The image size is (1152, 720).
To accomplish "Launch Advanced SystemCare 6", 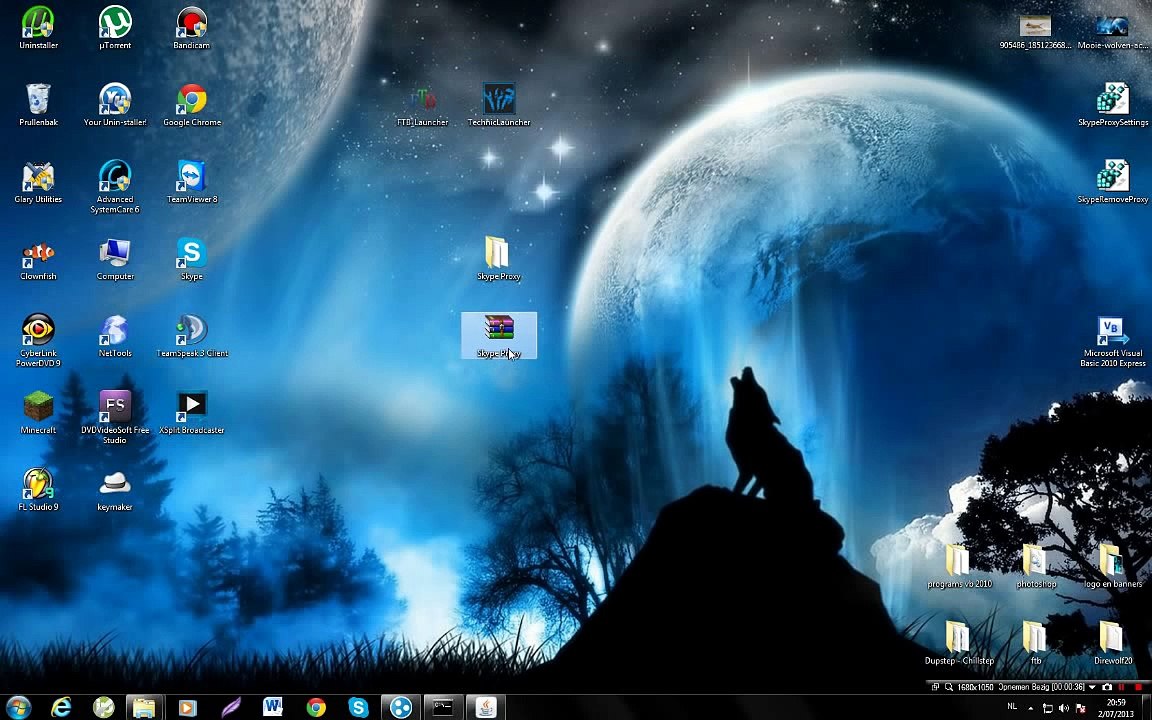I will pos(115,187).
